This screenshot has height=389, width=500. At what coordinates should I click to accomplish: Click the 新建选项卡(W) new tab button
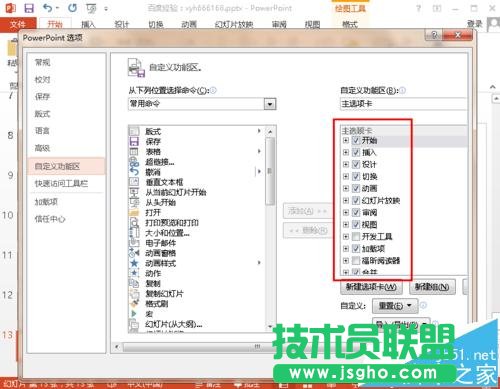coord(371,287)
